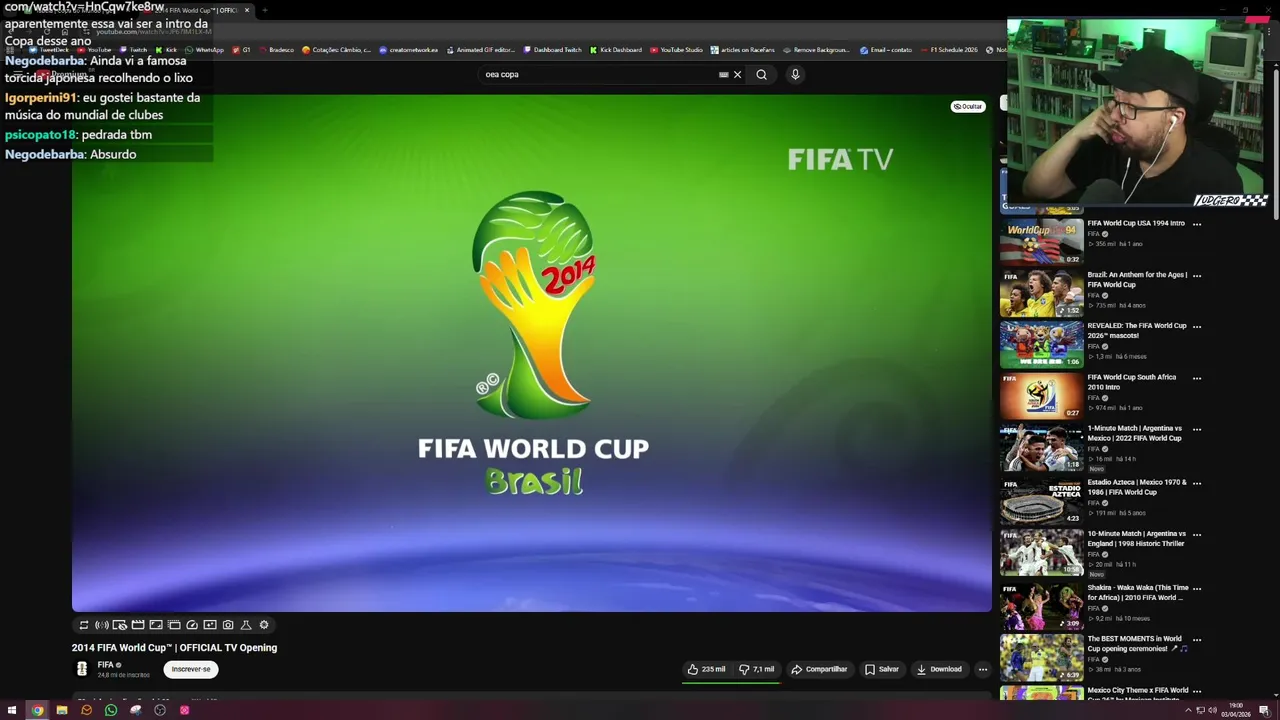Open the Kick Dashboard bookmark
This screenshot has width=1280, height=720.
(x=616, y=50)
